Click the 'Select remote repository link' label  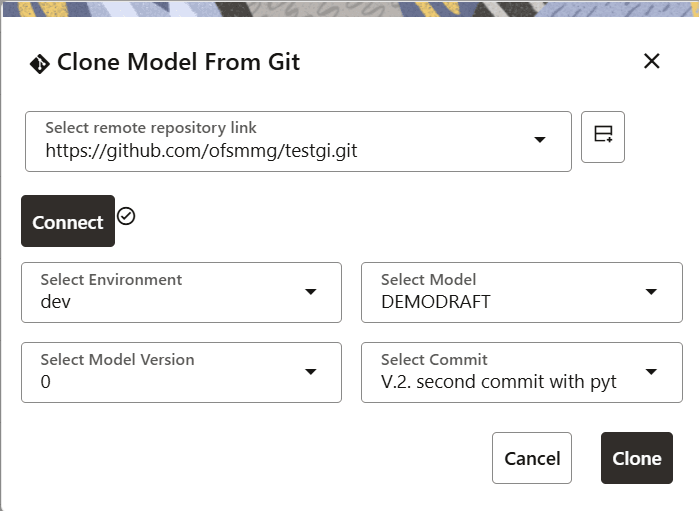151,128
